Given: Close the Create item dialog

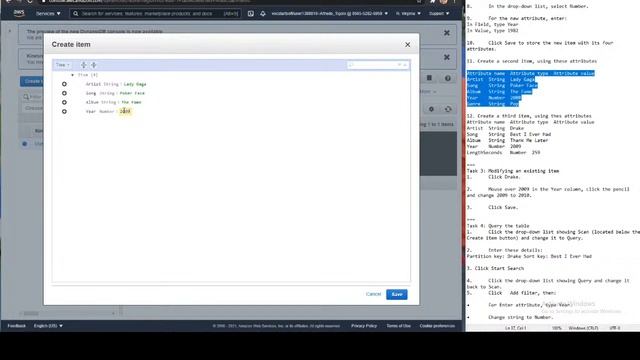Looking at the screenshot, I should click(407, 44).
